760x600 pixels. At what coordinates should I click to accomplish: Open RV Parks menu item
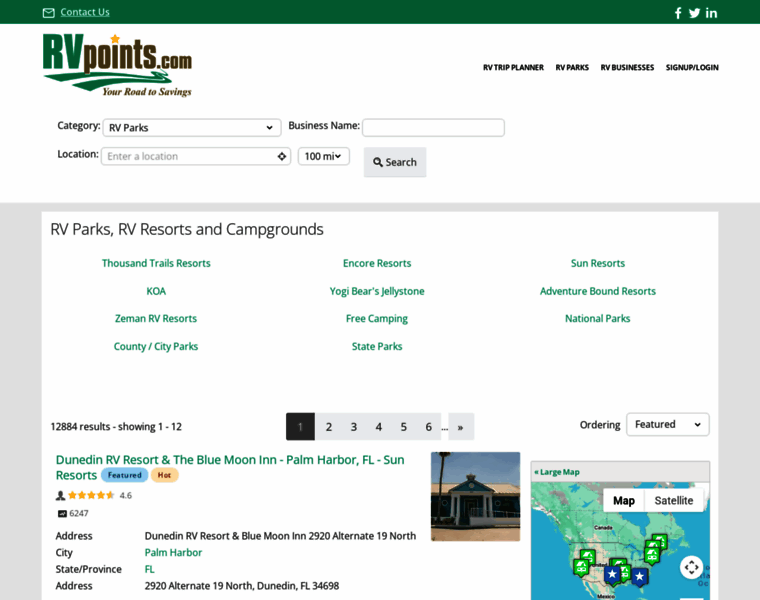(572, 67)
